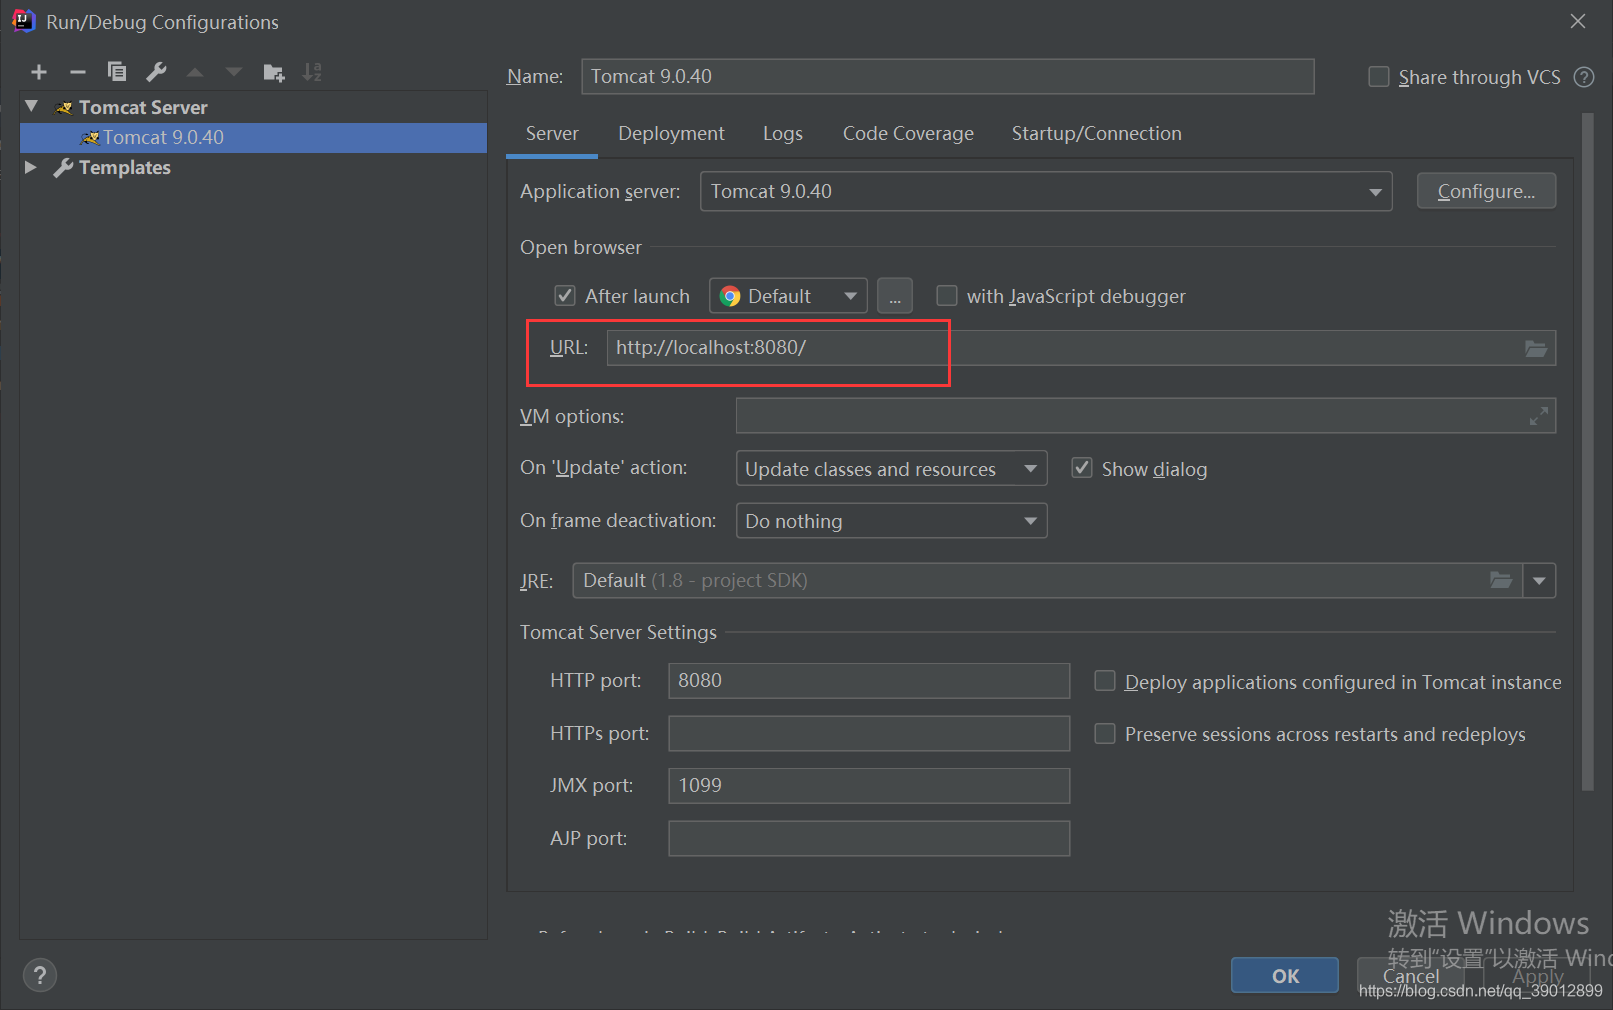Image resolution: width=1613 pixels, height=1010 pixels.
Task: Switch to the Logs tab
Action: click(782, 134)
